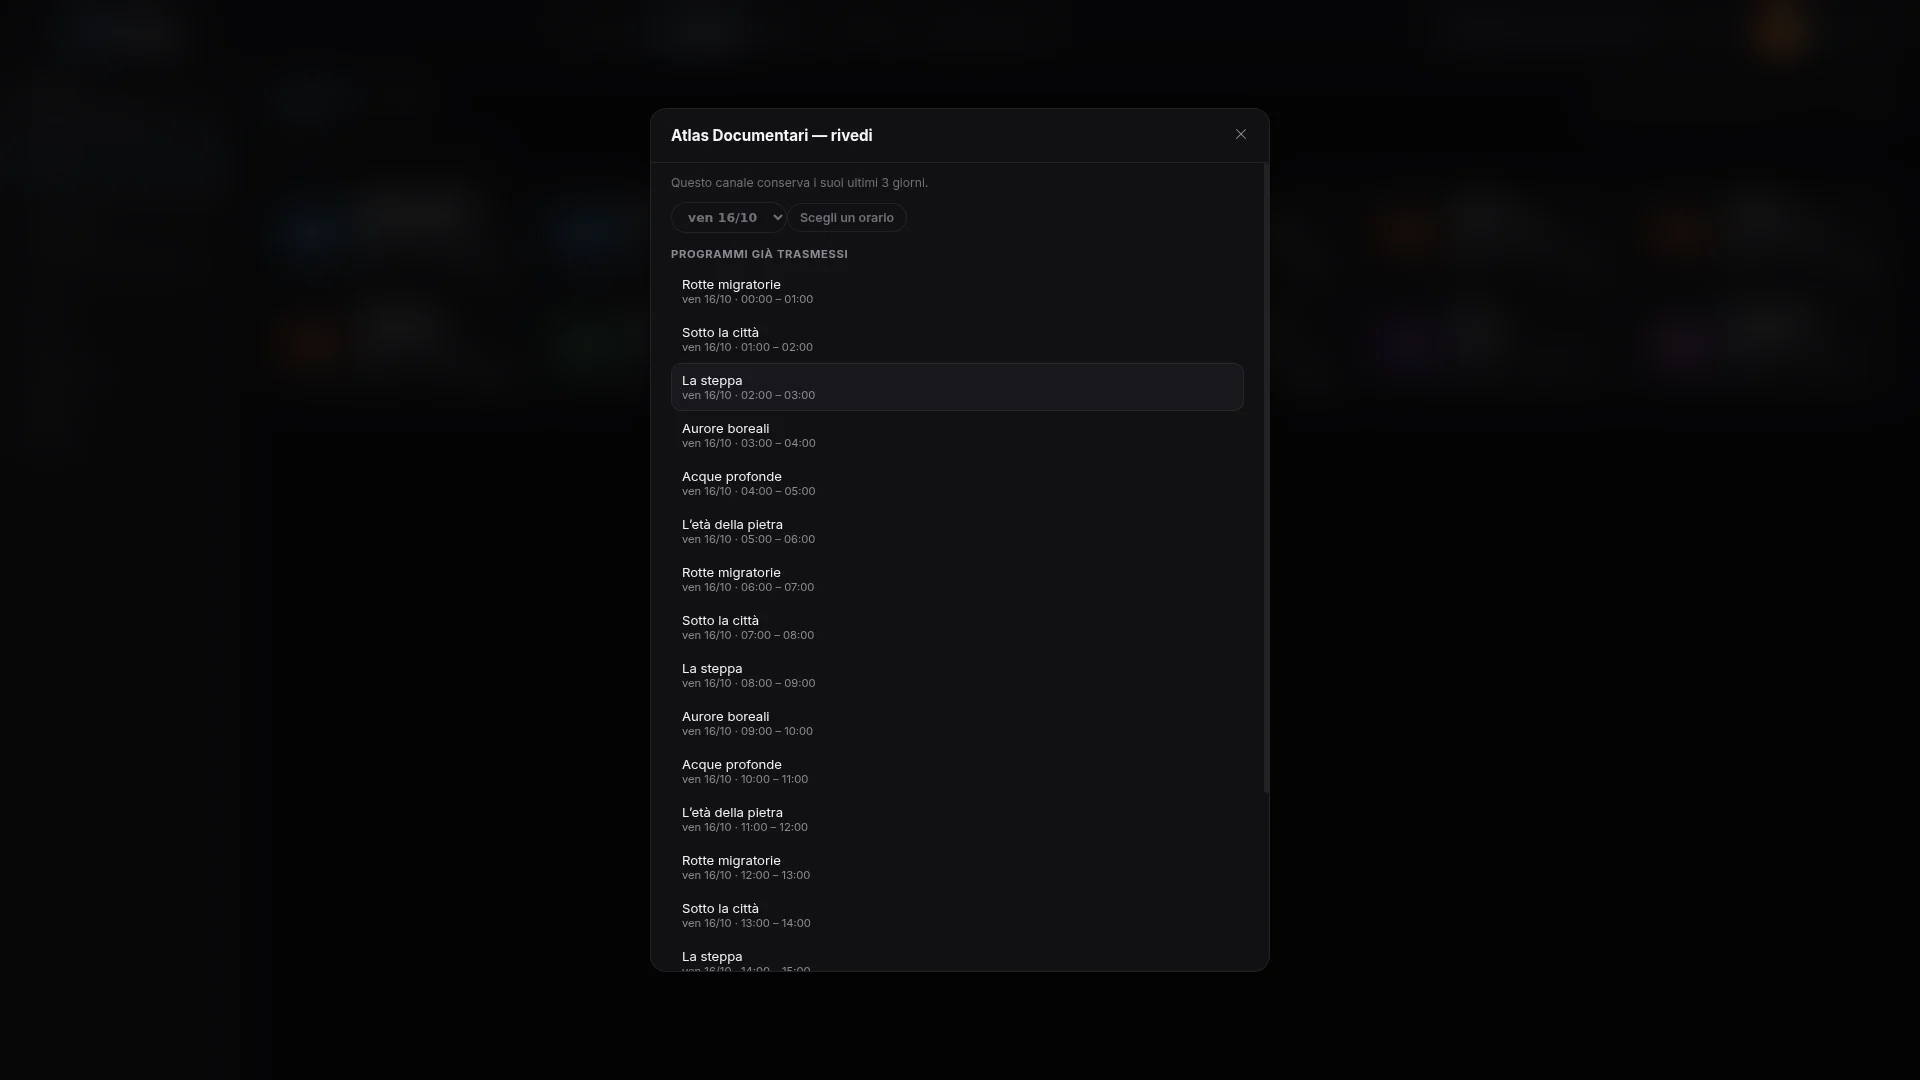This screenshot has height=1080, width=1920.
Task: Select Rotte migratorie at 06:00 – 07:00
Action: coord(957,579)
